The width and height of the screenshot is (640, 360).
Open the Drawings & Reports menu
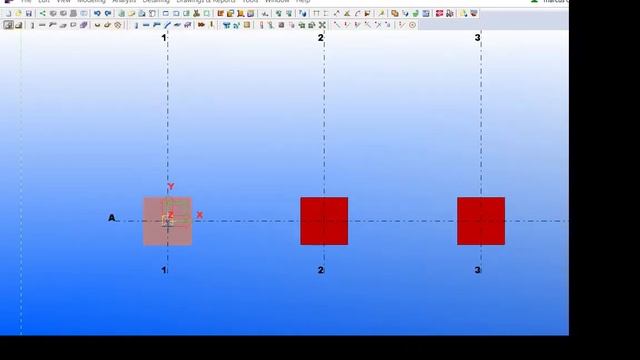[206, 2]
